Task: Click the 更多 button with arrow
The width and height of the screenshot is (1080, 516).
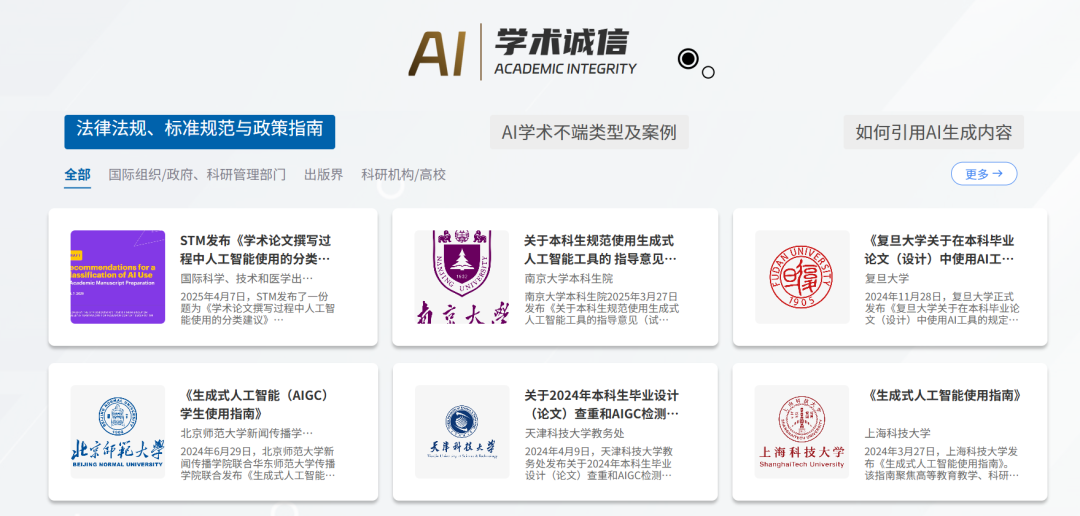Action: tap(983, 174)
